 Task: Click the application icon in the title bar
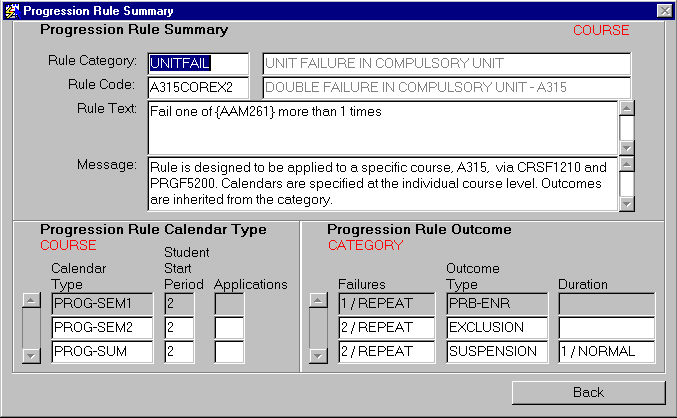click(11, 10)
